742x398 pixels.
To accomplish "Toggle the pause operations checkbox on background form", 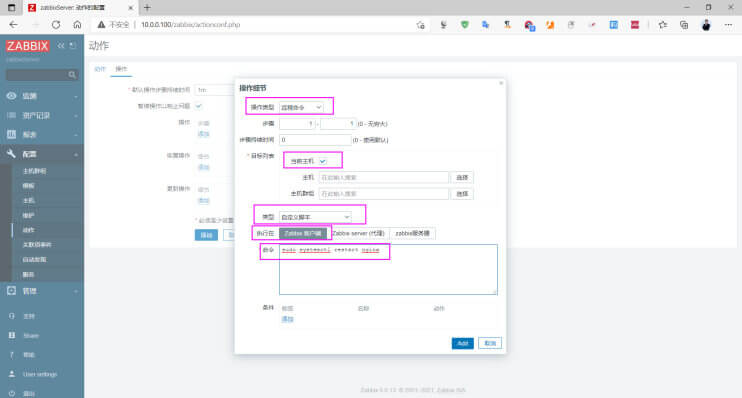I will coord(199,106).
